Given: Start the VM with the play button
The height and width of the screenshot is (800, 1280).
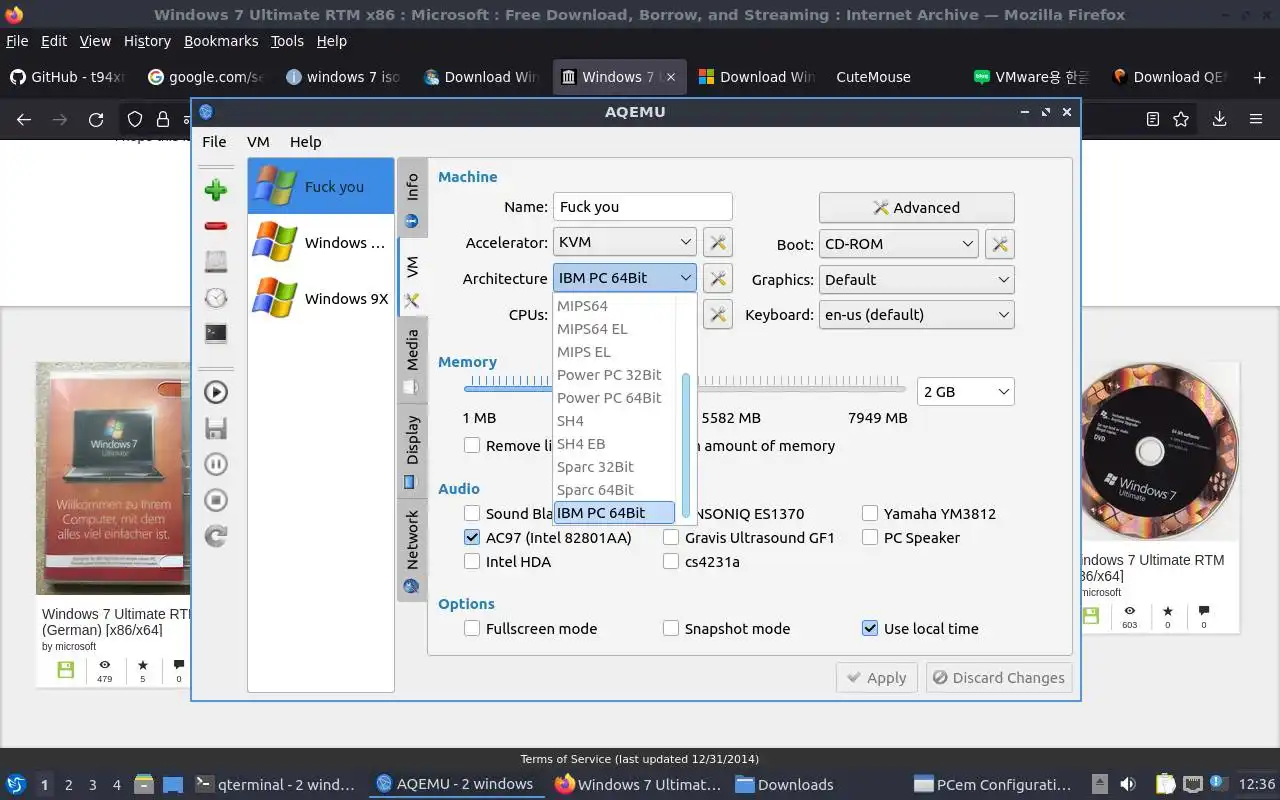Looking at the screenshot, I should (x=216, y=392).
